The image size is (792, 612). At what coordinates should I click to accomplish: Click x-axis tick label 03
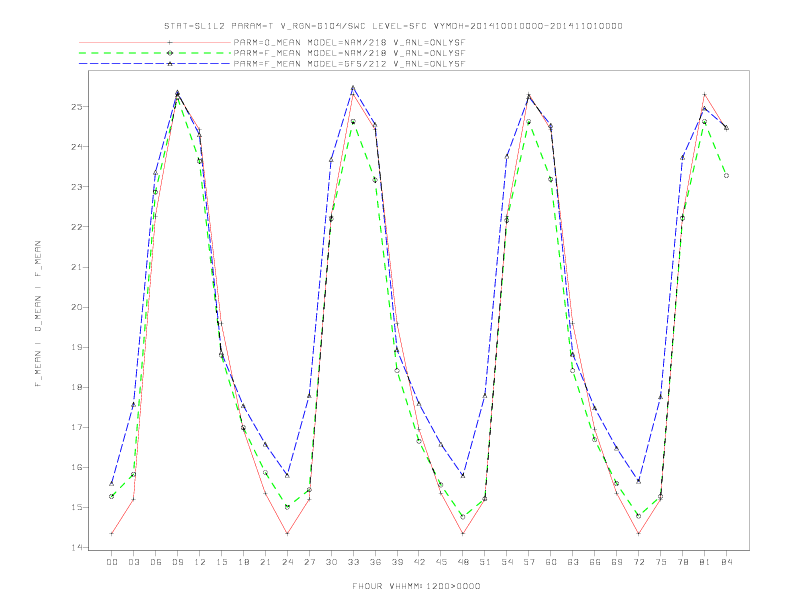[x=133, y=562]
